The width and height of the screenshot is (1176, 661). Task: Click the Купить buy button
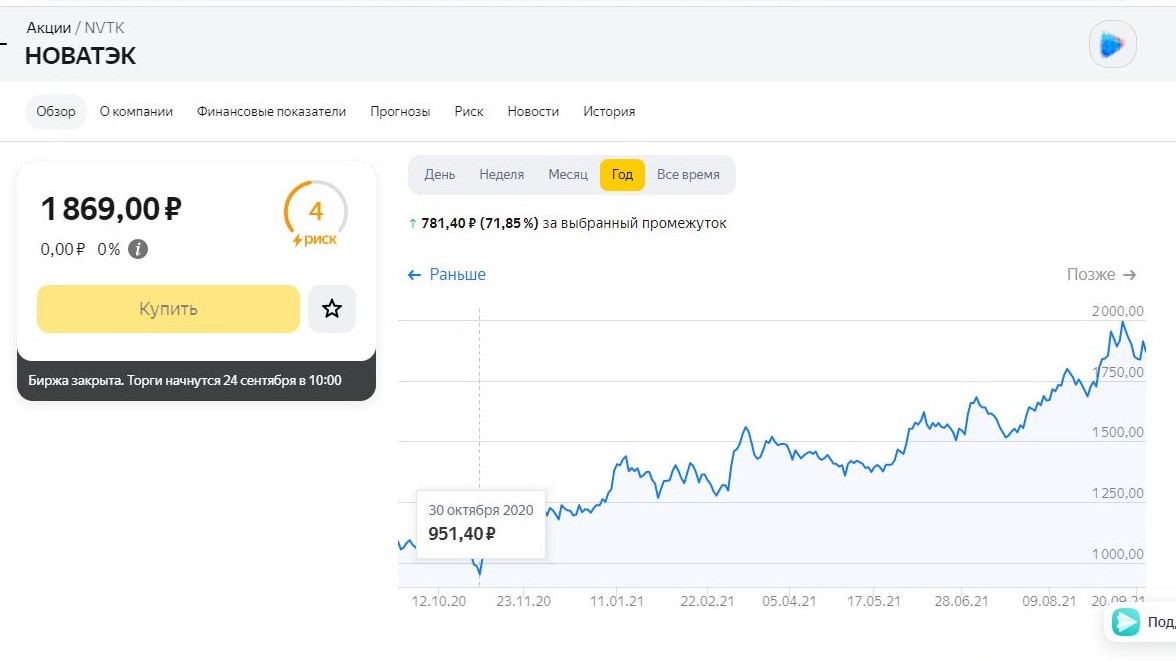pos(168,308)
